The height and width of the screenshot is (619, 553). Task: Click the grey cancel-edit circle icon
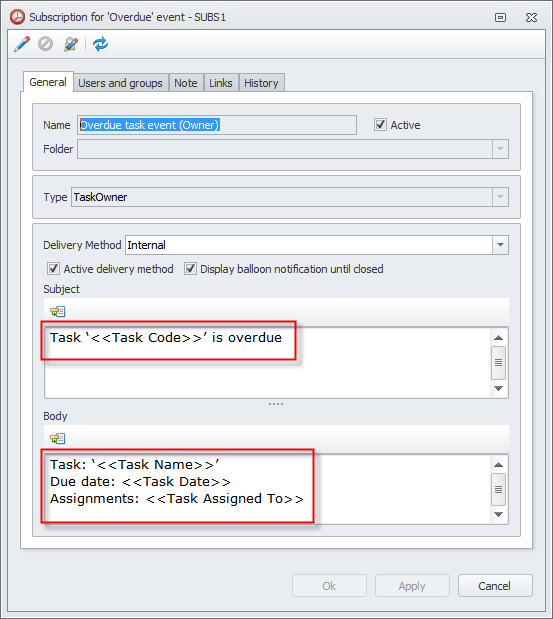coord(45,44)
